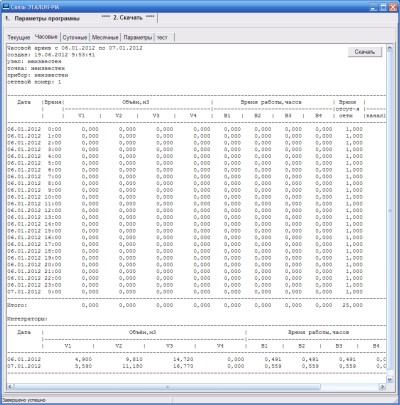Viewport: 400px width, 405px height.
Task: Click the '9,810' integrator V2 value
Action: 134,359
